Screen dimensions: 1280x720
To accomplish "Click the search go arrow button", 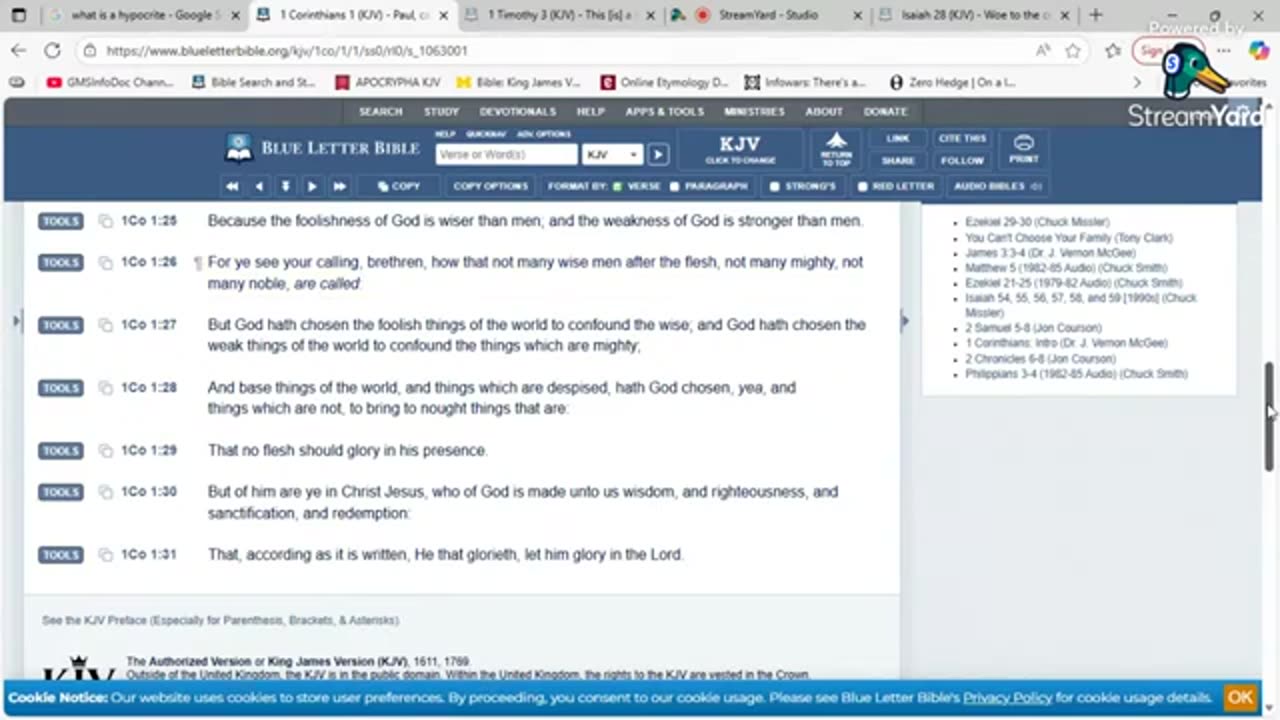I will (x=658, y=154).
